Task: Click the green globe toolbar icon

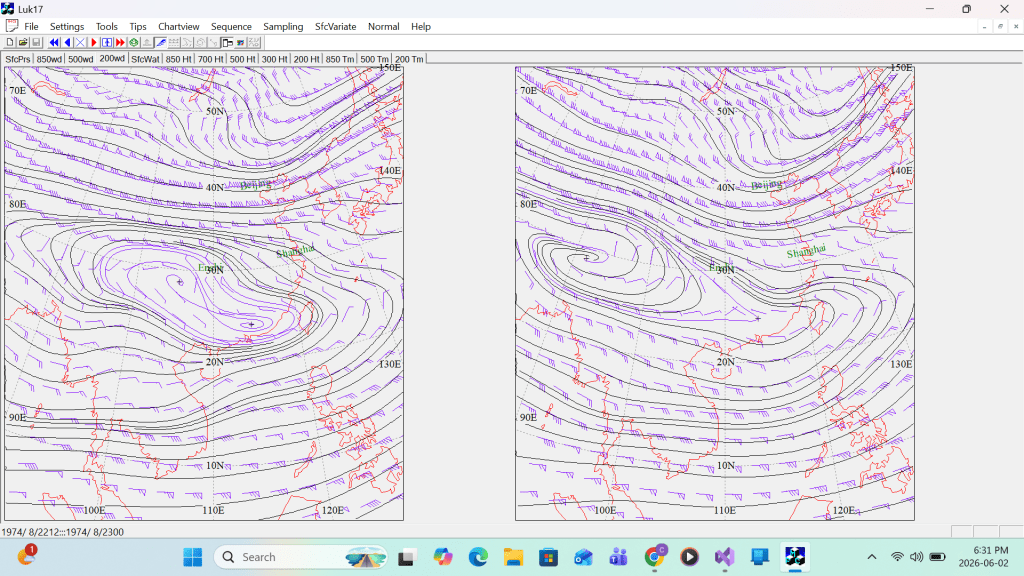Action: [x=134, y=42]
